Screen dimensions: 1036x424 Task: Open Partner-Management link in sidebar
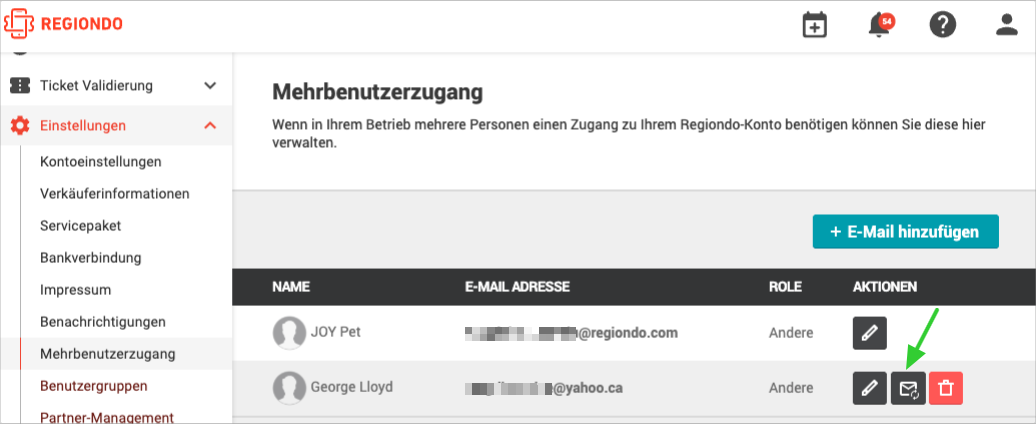point(106,417)
